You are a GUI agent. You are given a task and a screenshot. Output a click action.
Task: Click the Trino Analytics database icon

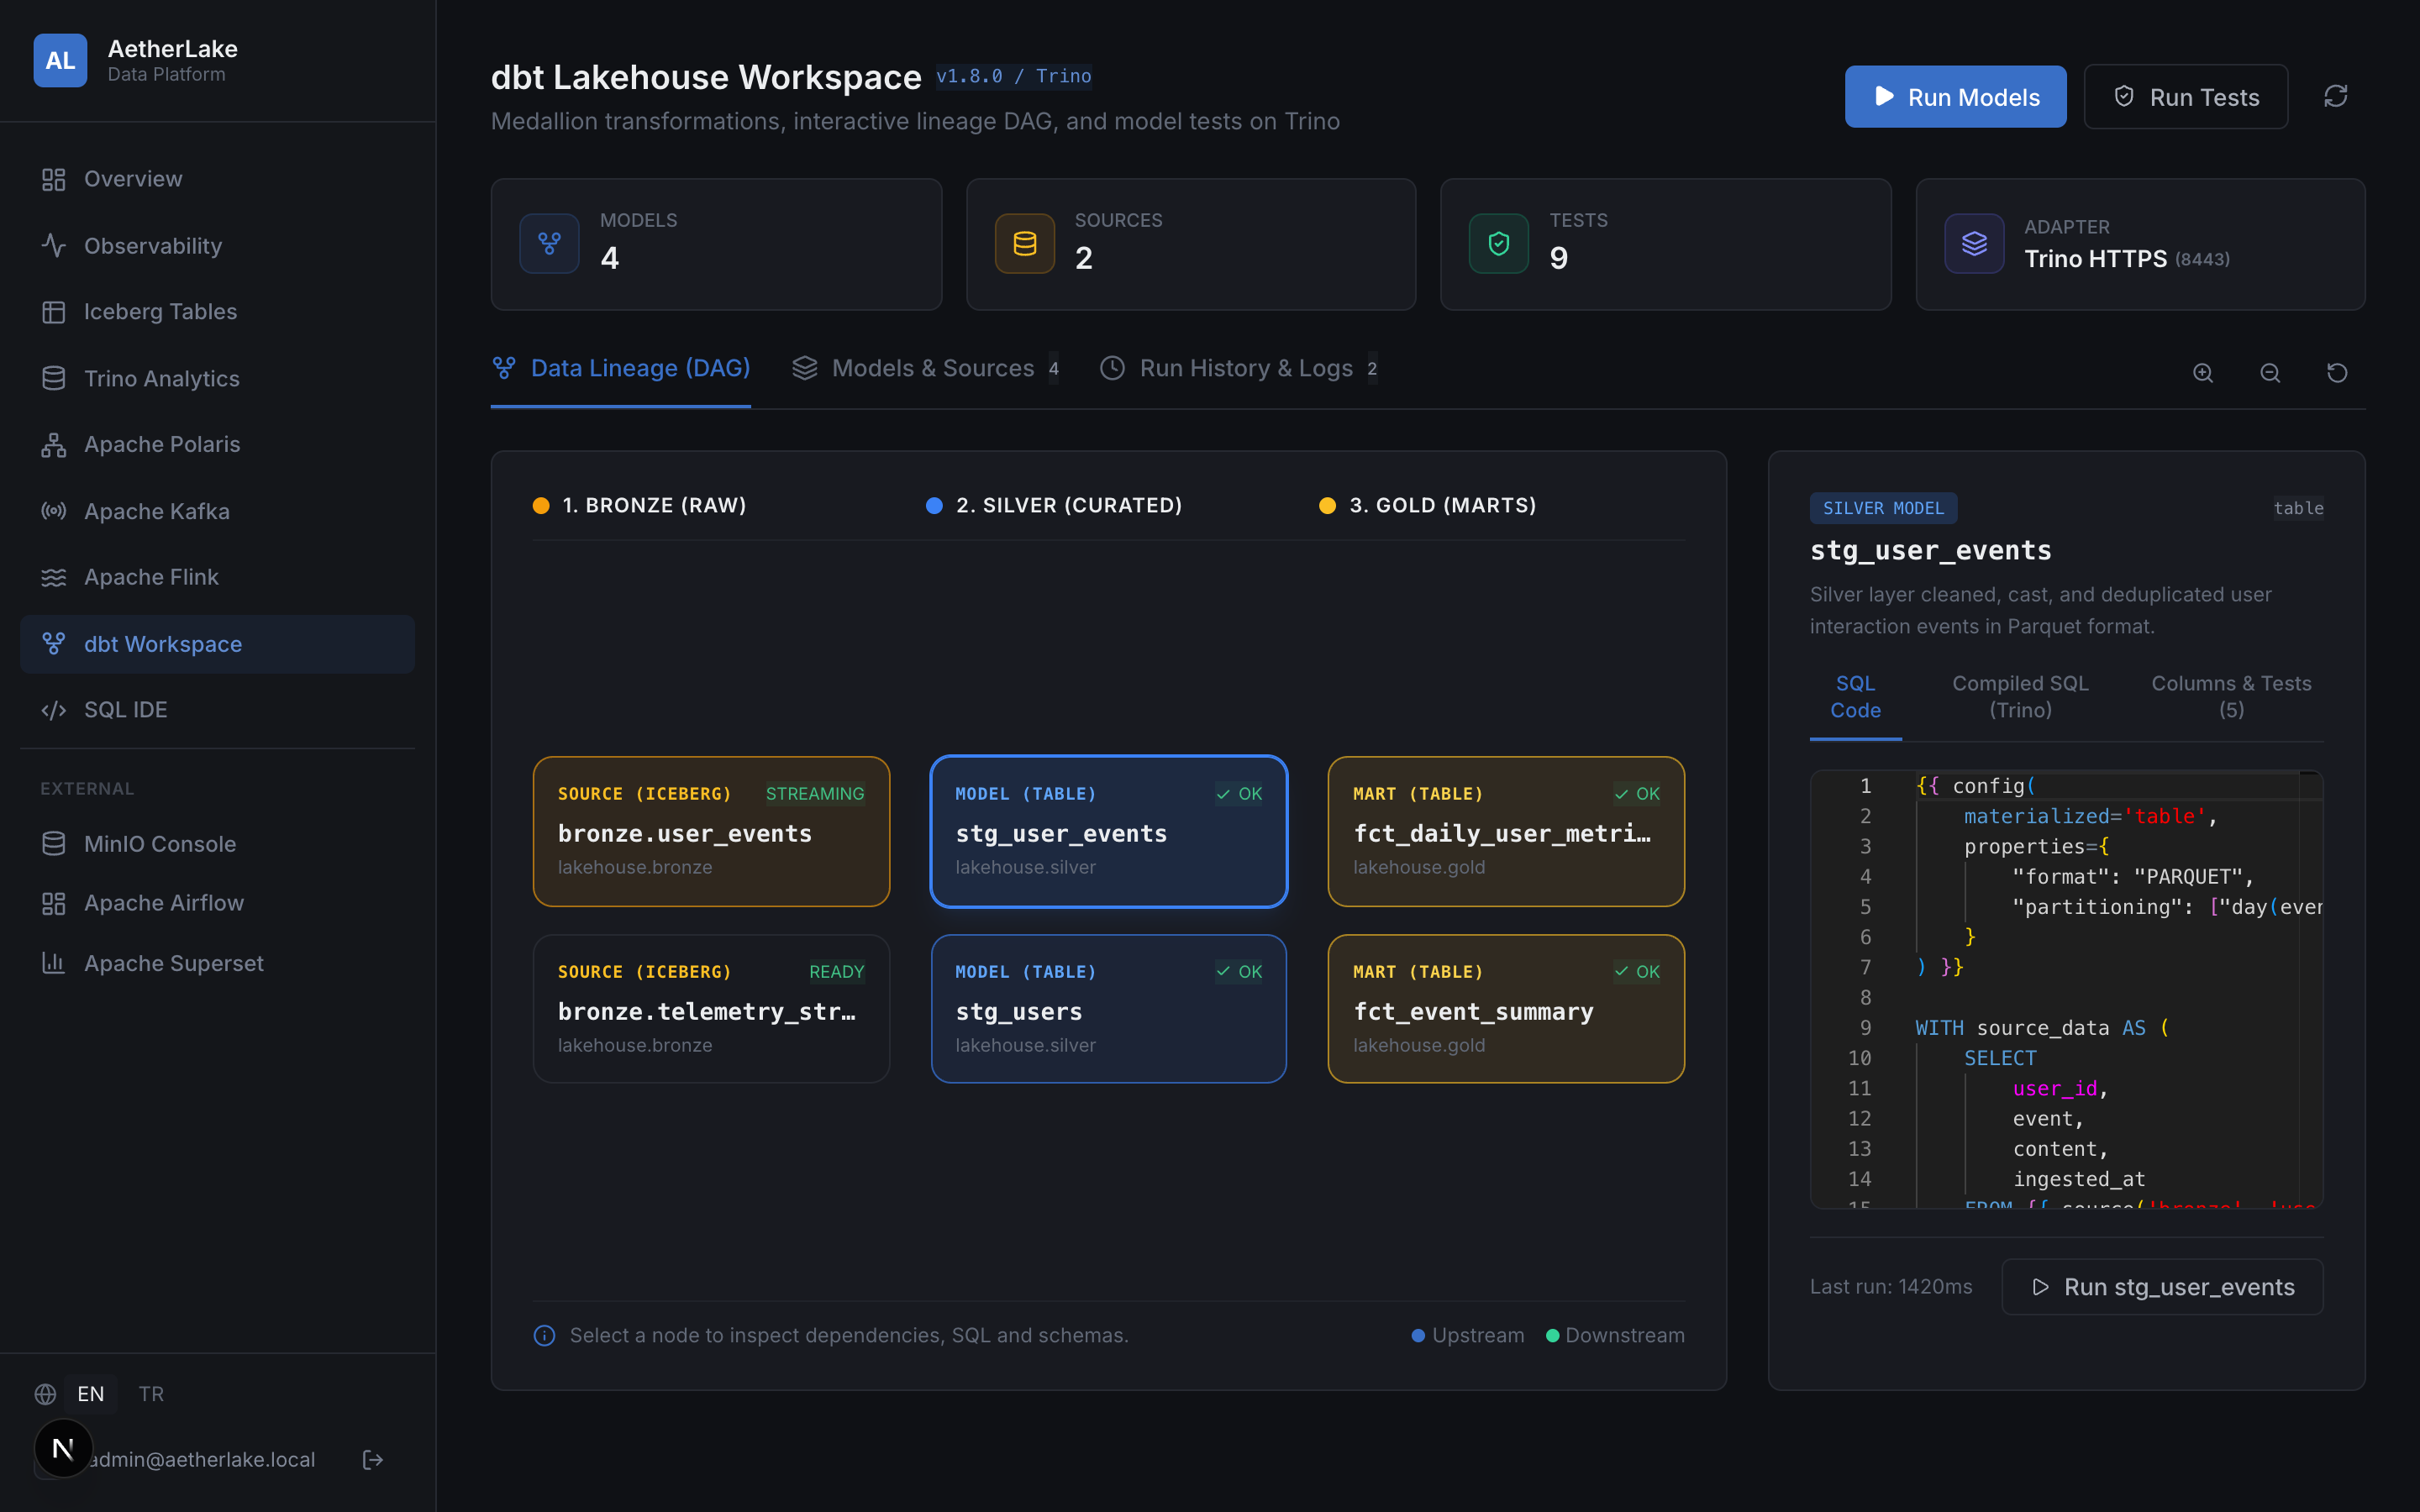tap(53, 379)
